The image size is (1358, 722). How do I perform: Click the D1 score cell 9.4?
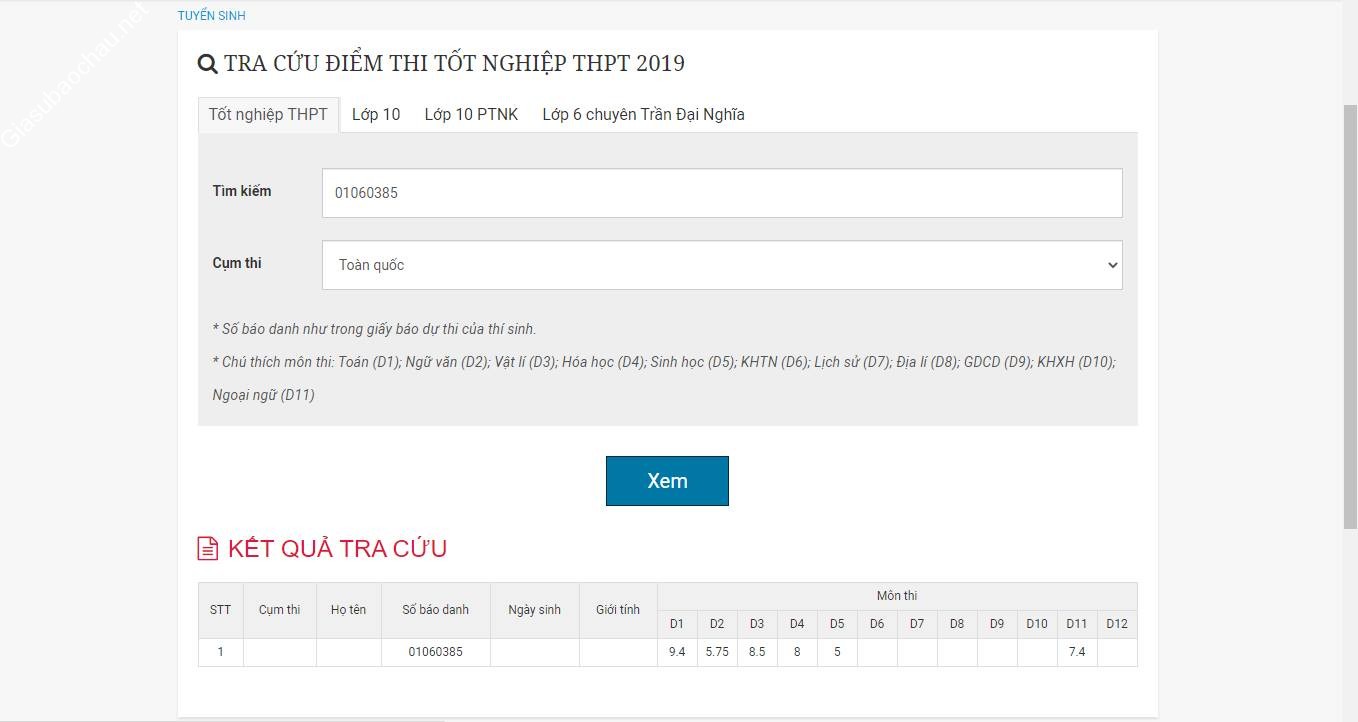coord(677,652)
